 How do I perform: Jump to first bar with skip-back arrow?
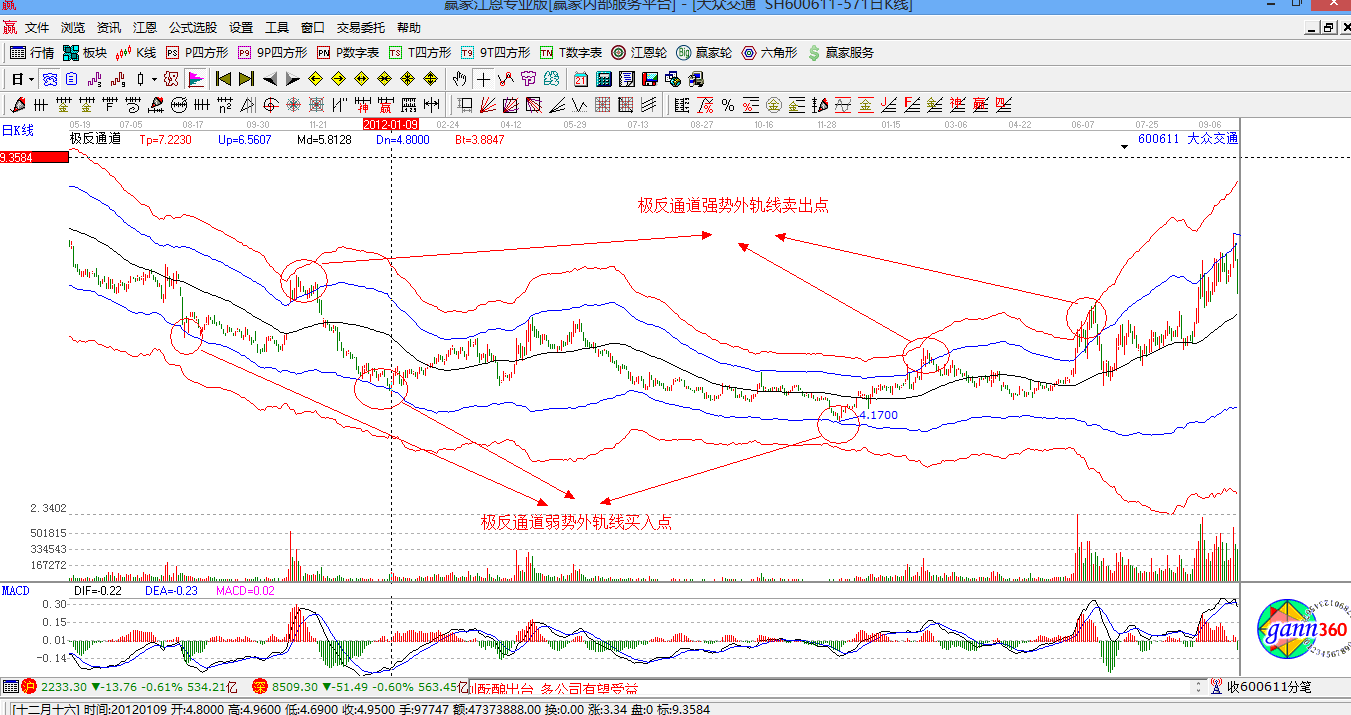coord(223,79)
